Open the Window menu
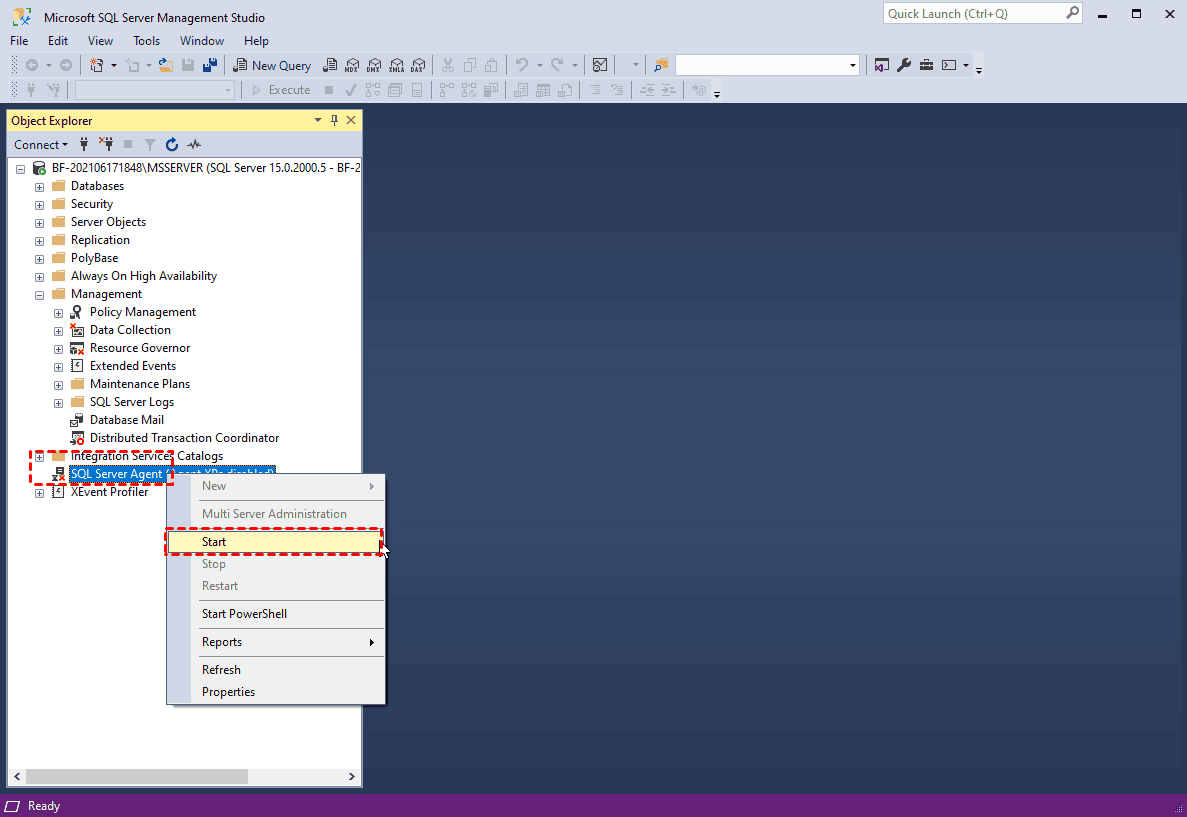The height and width of the screenshot is (817, 1187). (x=201, y=41)
